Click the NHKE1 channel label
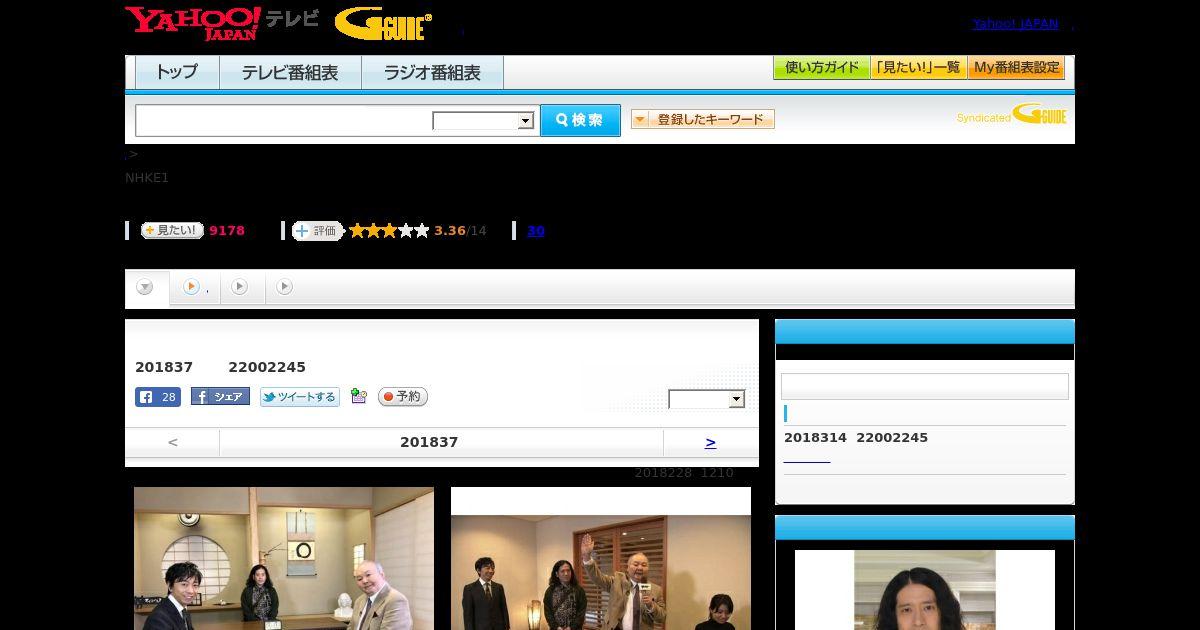The width and height of the screenshot is (1200, 630). point(147,178)
